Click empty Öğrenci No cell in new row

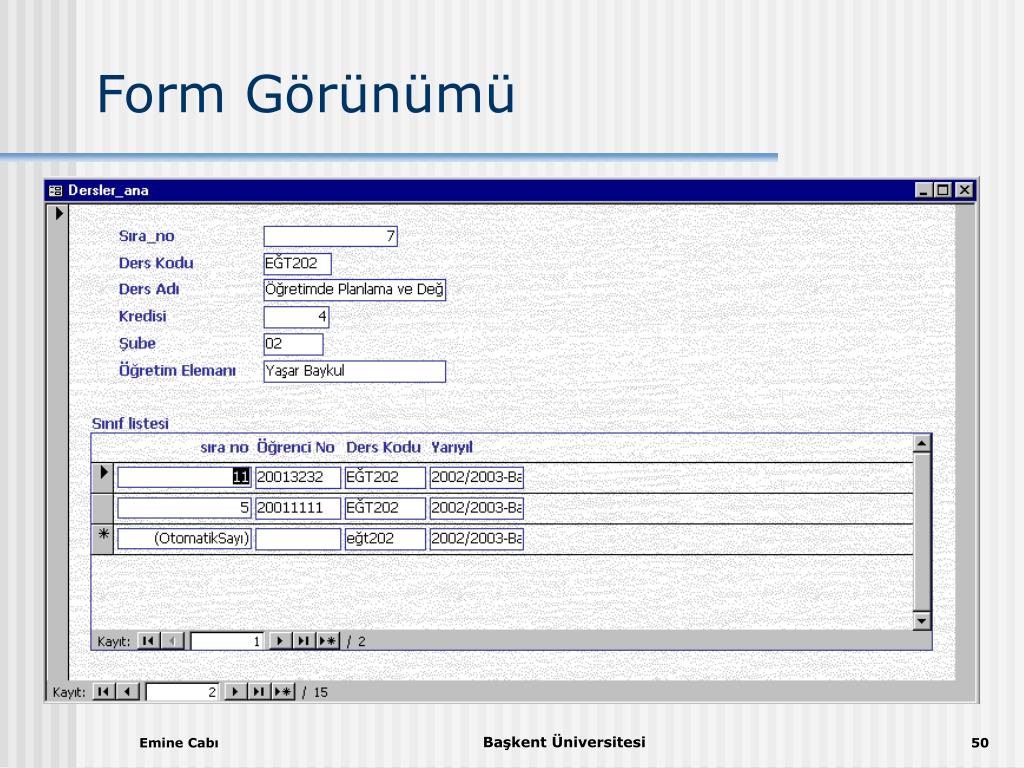point(298,538)
